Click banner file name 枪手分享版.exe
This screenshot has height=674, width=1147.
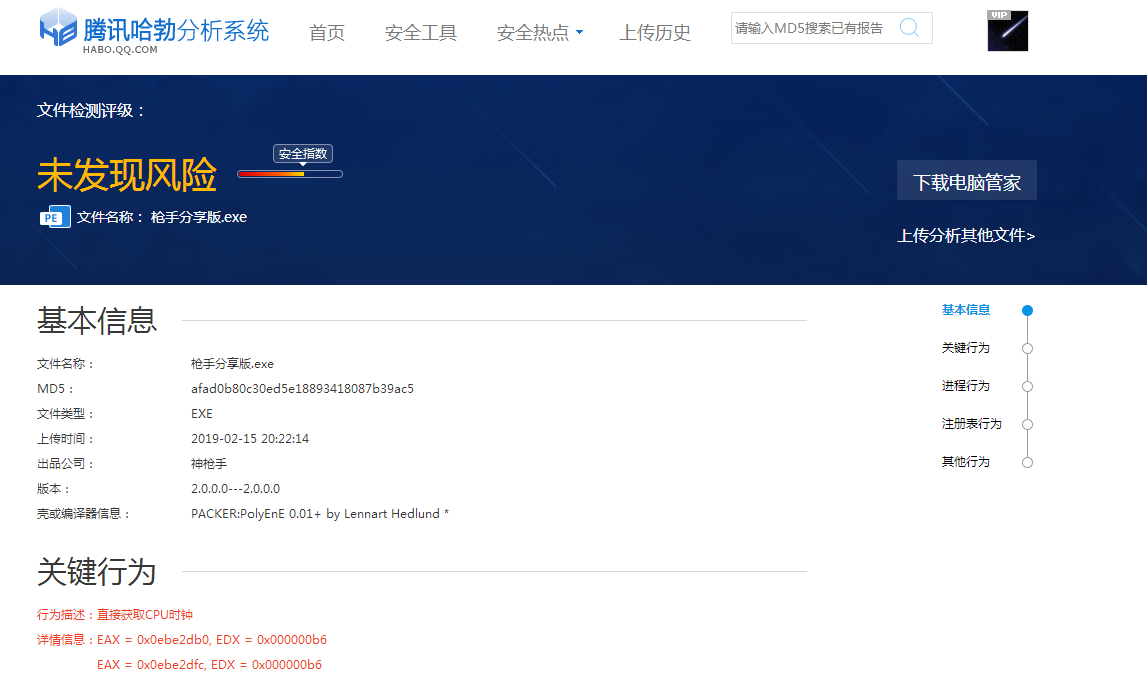point(199,217)
